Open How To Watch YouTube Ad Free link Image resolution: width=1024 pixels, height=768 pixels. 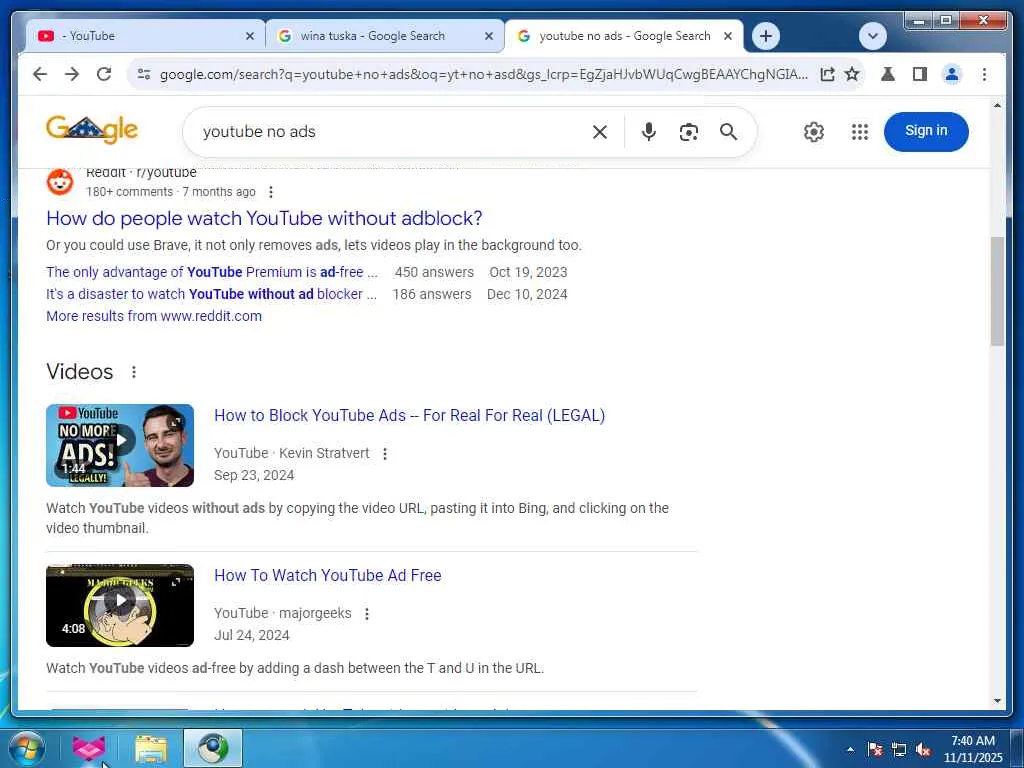(328, 575)
